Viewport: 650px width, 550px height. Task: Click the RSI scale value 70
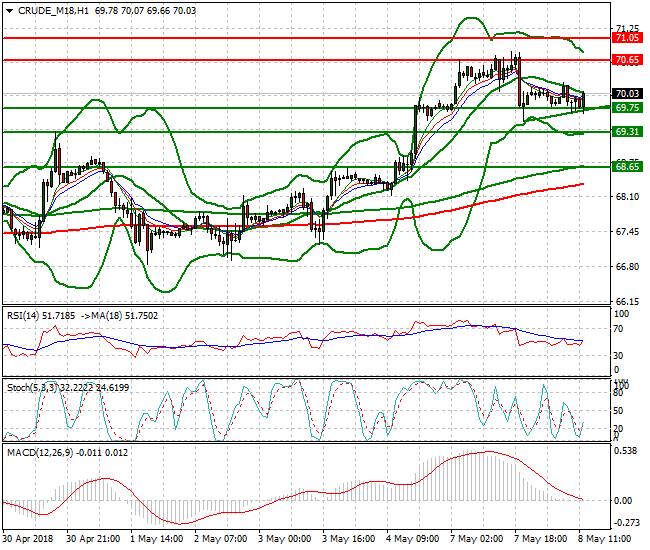[618, 329]
